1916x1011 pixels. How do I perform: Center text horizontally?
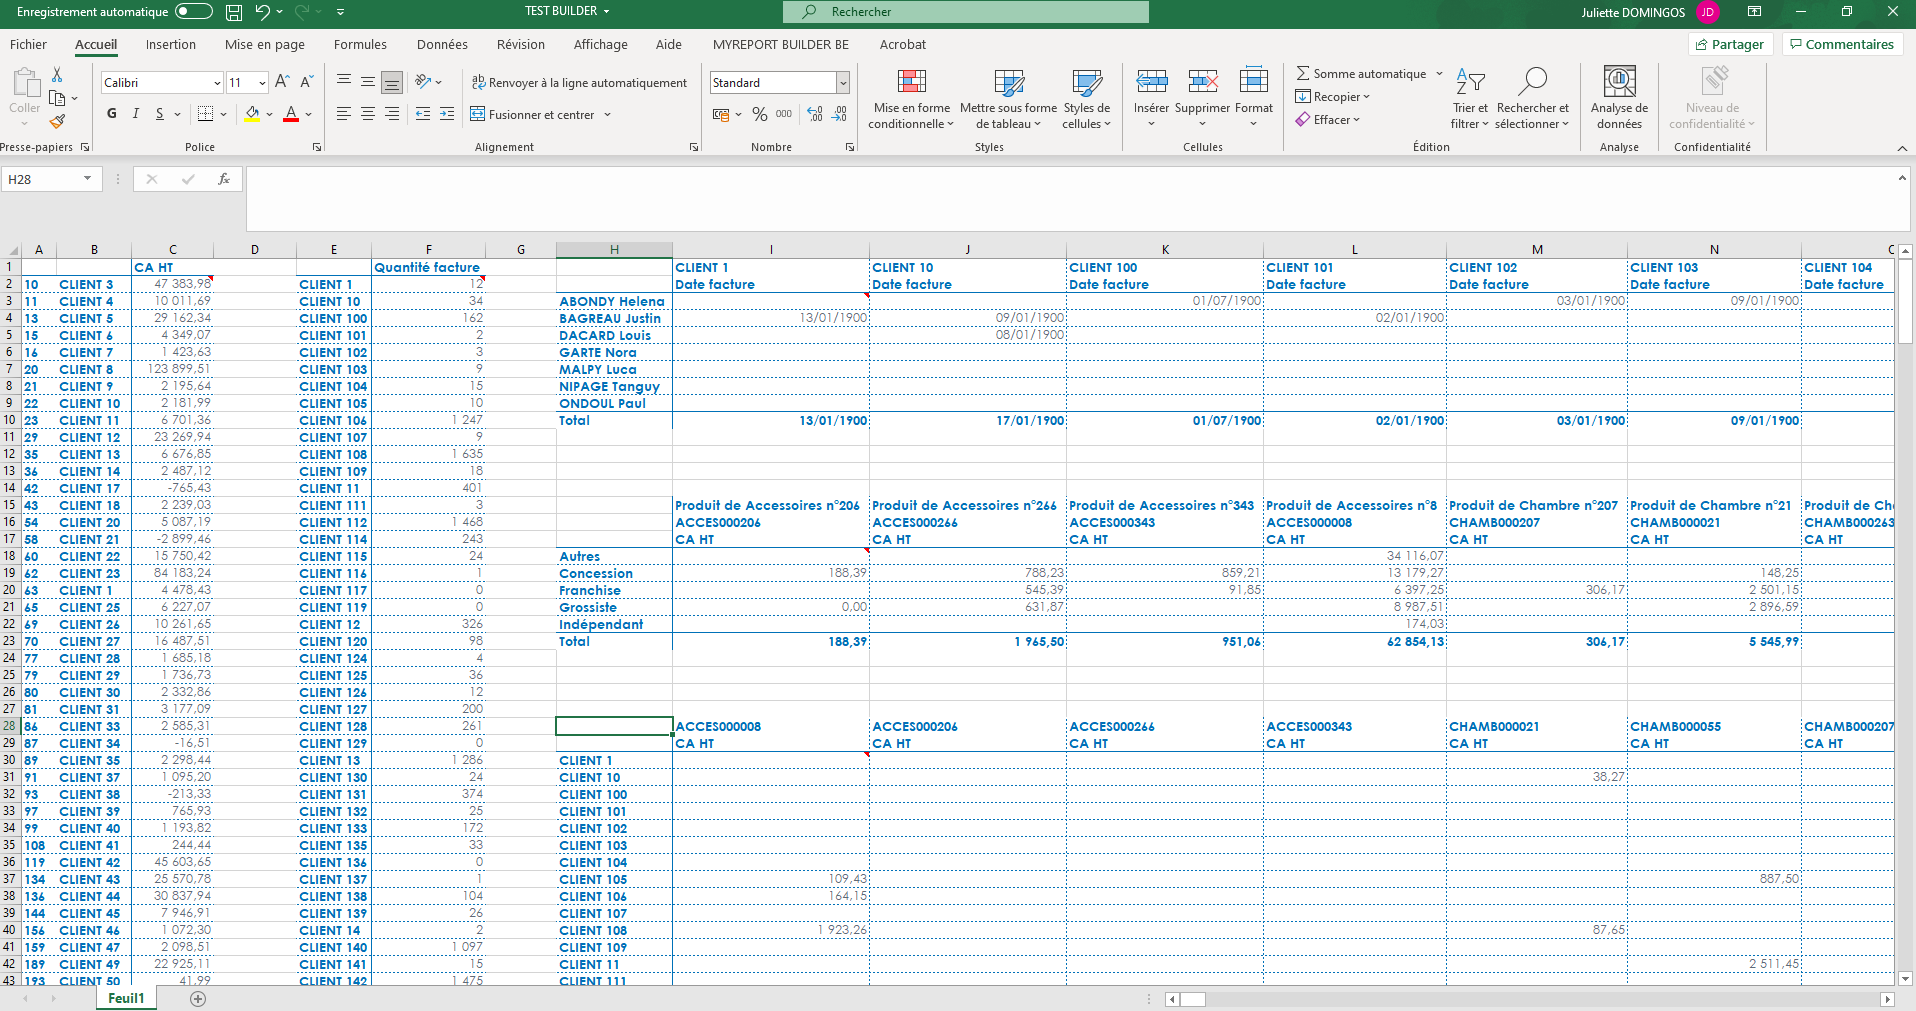coord(368,114)
